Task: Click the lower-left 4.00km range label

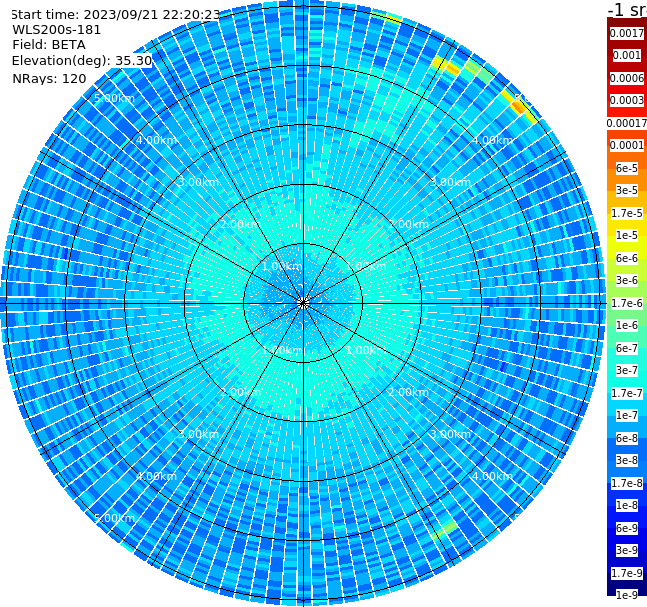Action: click(x=156, y=476)
